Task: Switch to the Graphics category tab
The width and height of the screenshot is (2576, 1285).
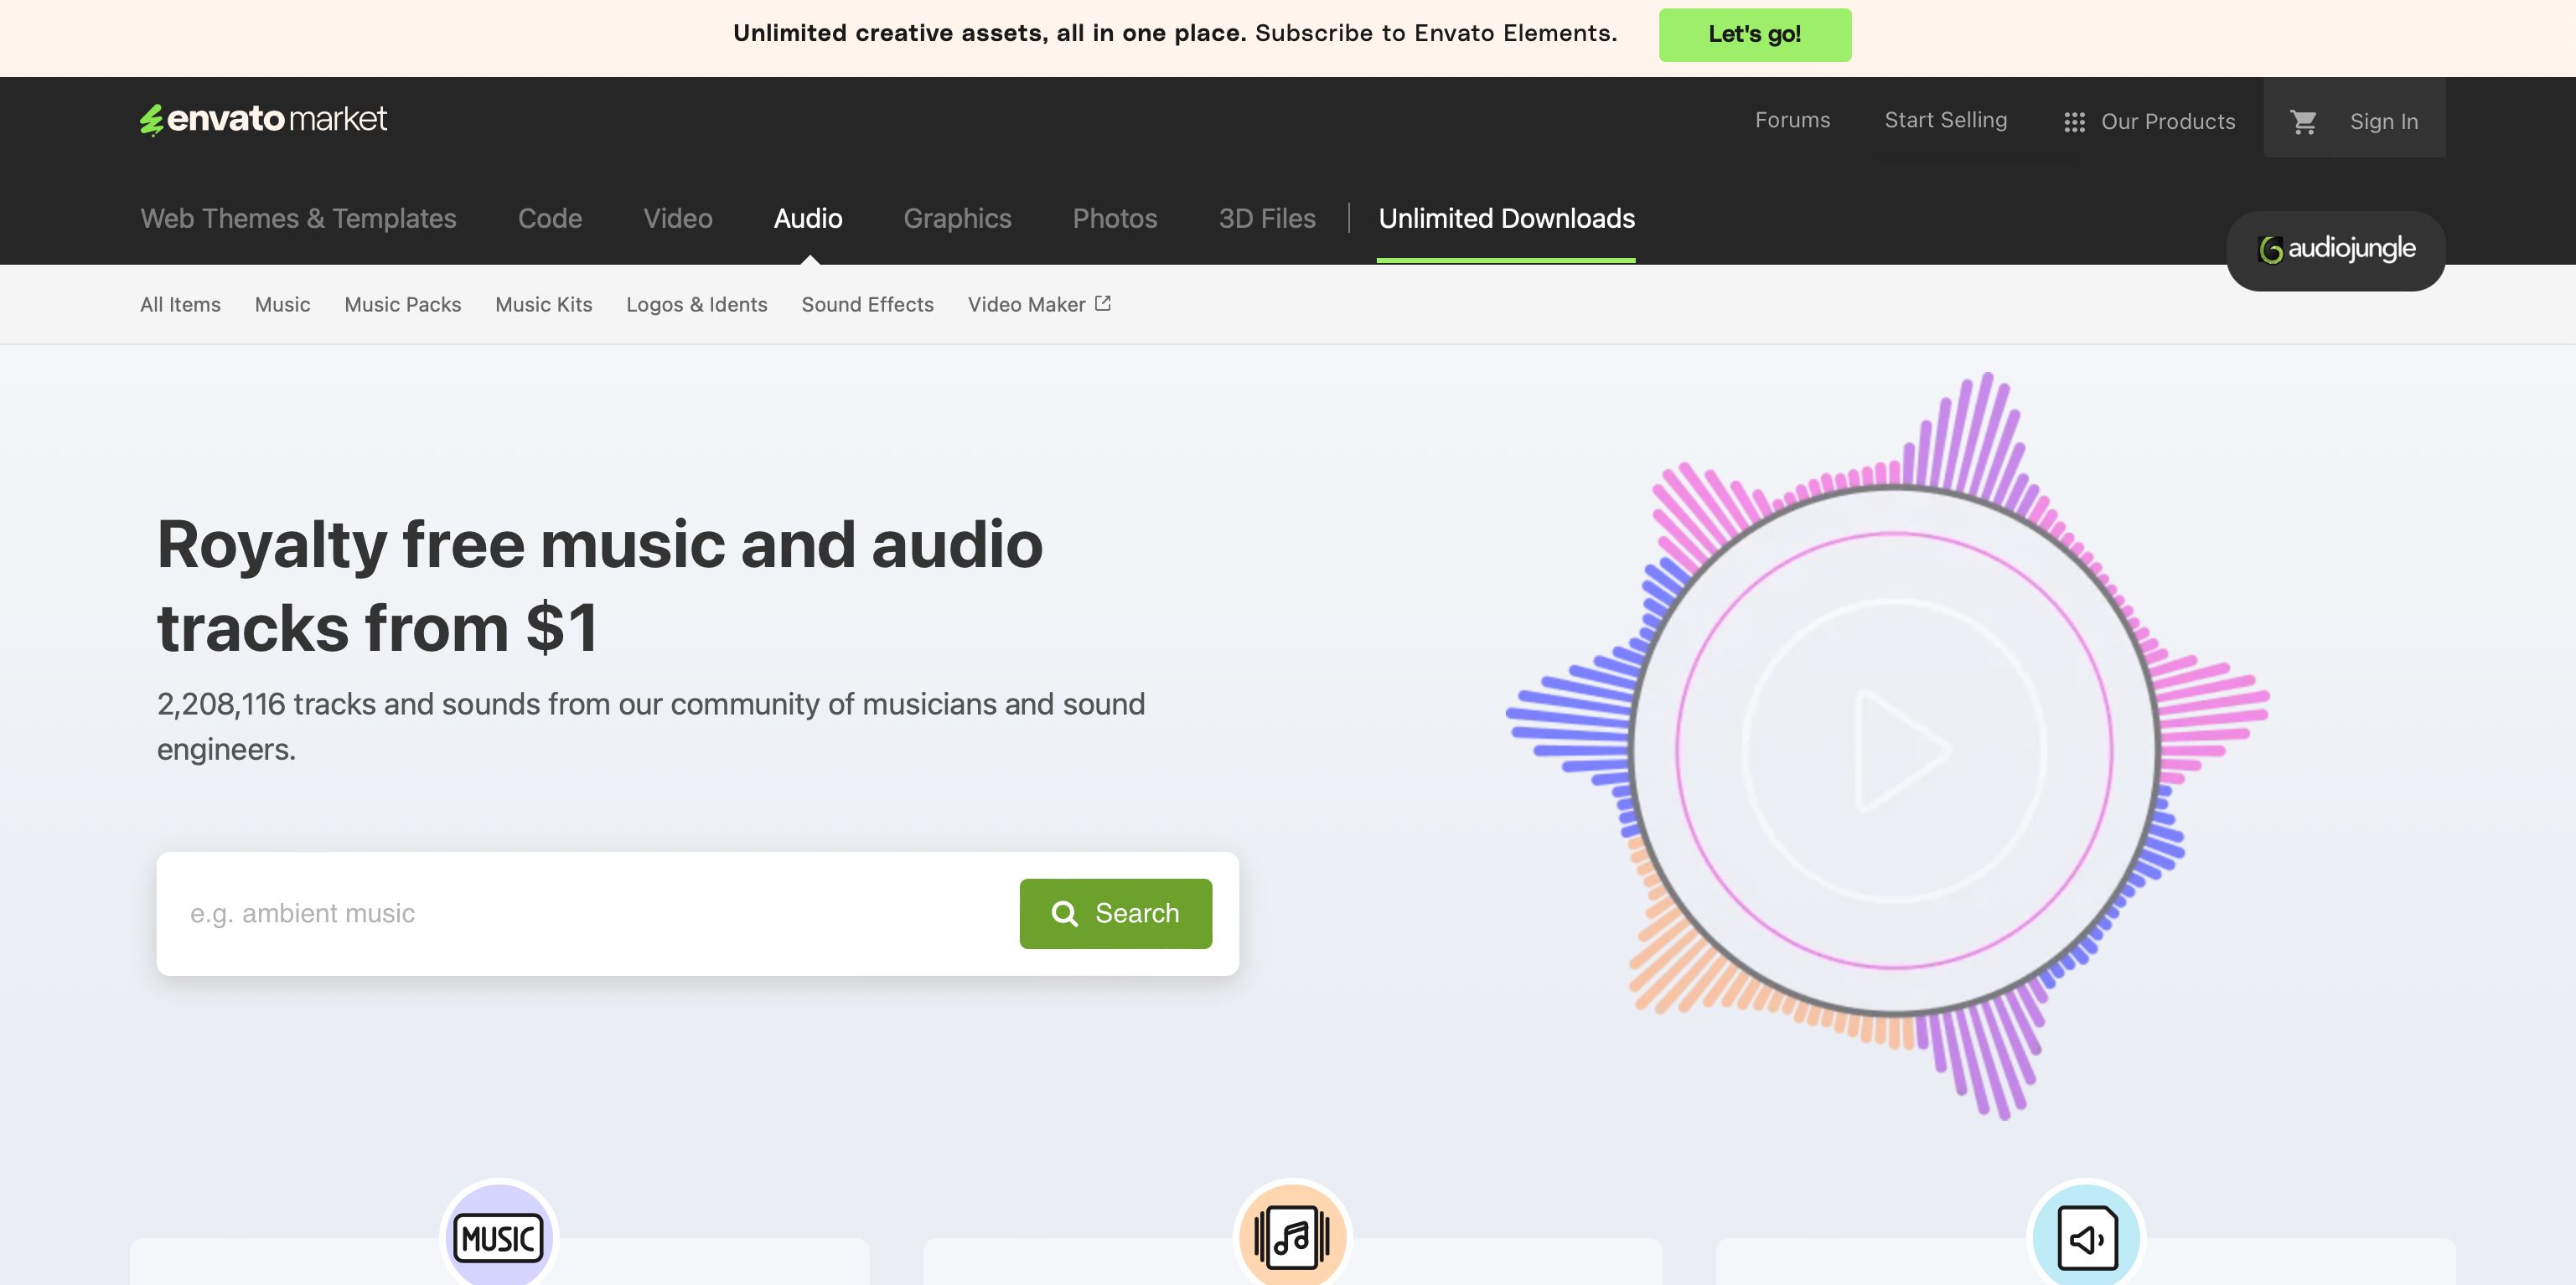Action: click(x=957, y=218)
